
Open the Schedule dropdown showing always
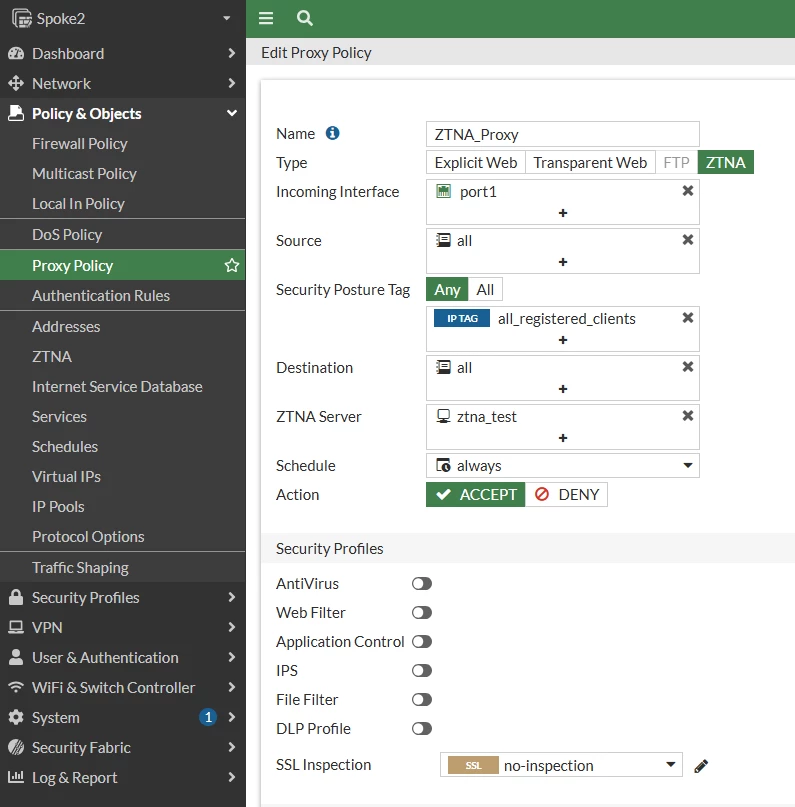click(x=562, y=465)
